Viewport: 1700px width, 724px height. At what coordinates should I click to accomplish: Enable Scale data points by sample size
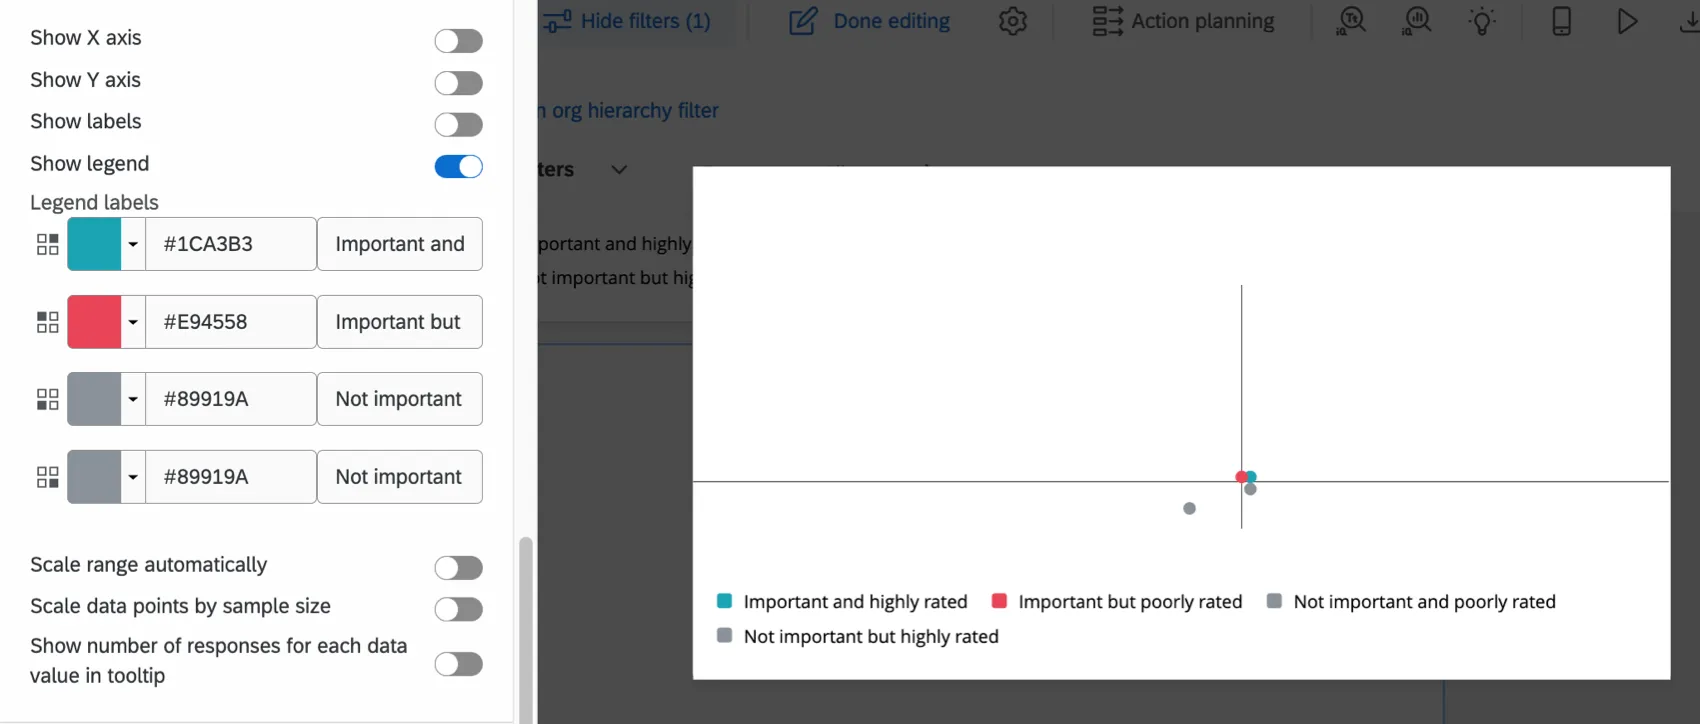pyautogui.click(x=458, y=609)
